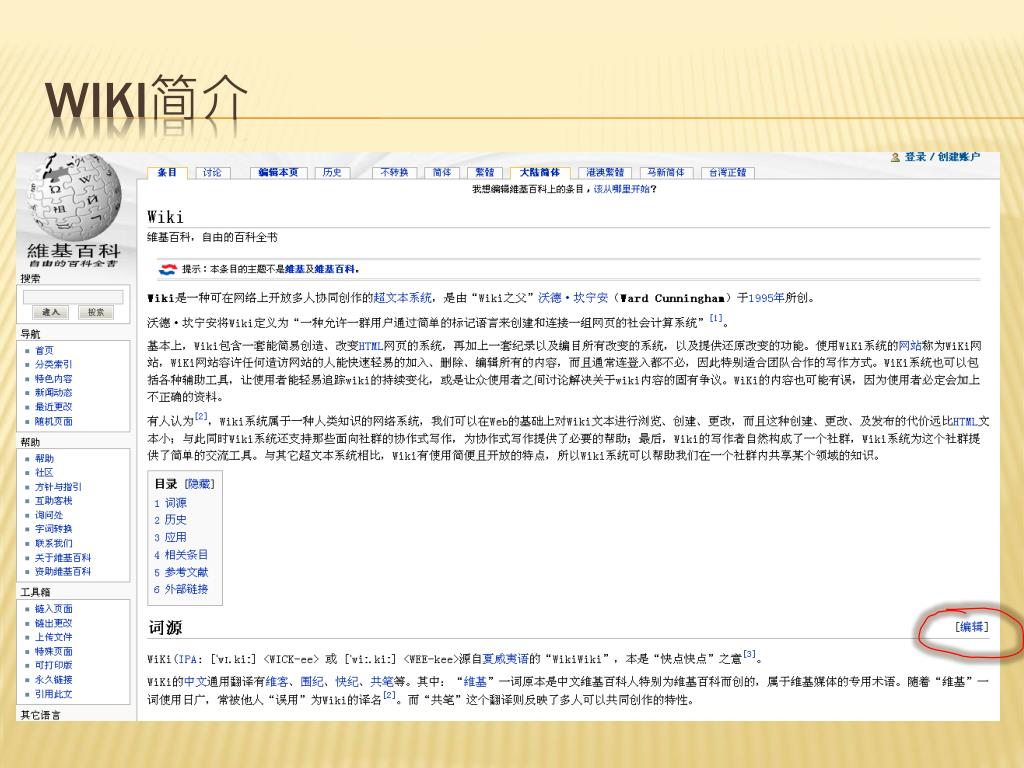This screenshot has height=768, width=1024.
Task: Collapse contents with the 隐藏 toggle
Action: pos(200,484)
